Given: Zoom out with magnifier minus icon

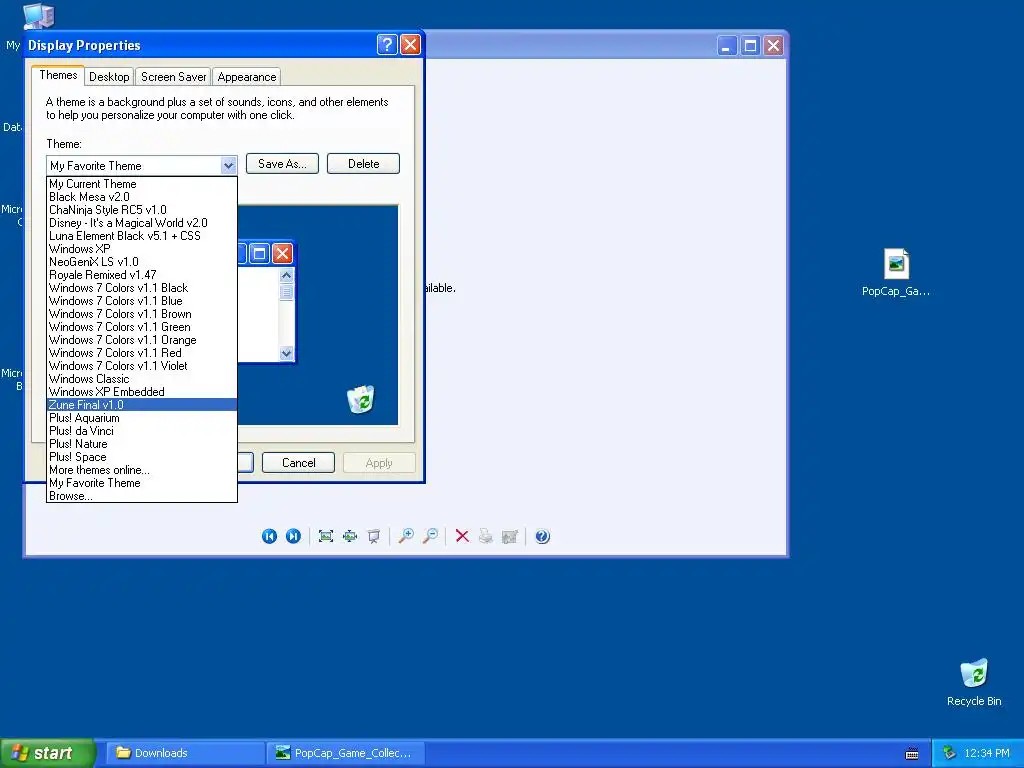Looking at the screenshot, I should 430,536.
